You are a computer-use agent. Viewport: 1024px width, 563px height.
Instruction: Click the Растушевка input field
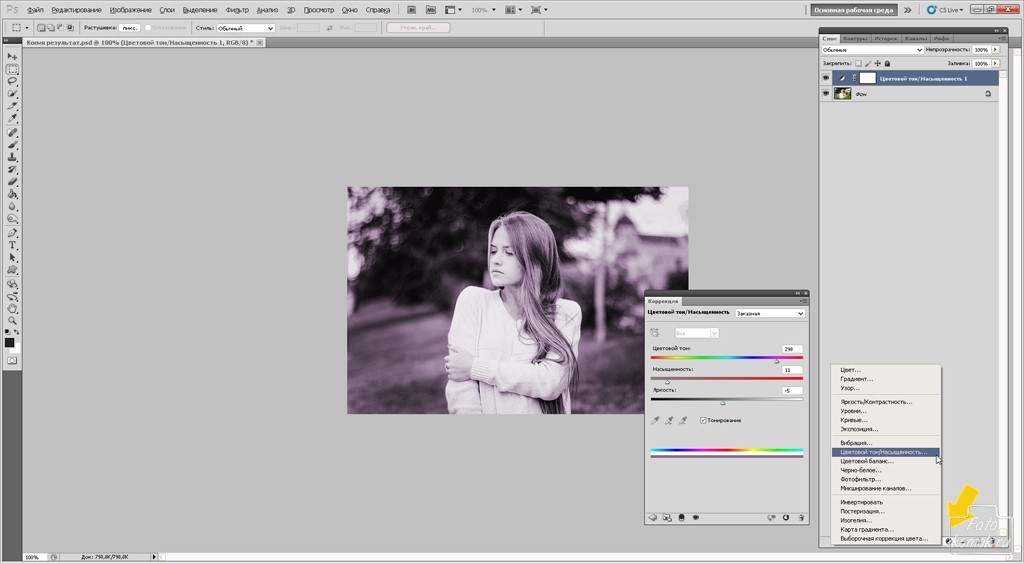pyautogui.click(x=129, y=28)
